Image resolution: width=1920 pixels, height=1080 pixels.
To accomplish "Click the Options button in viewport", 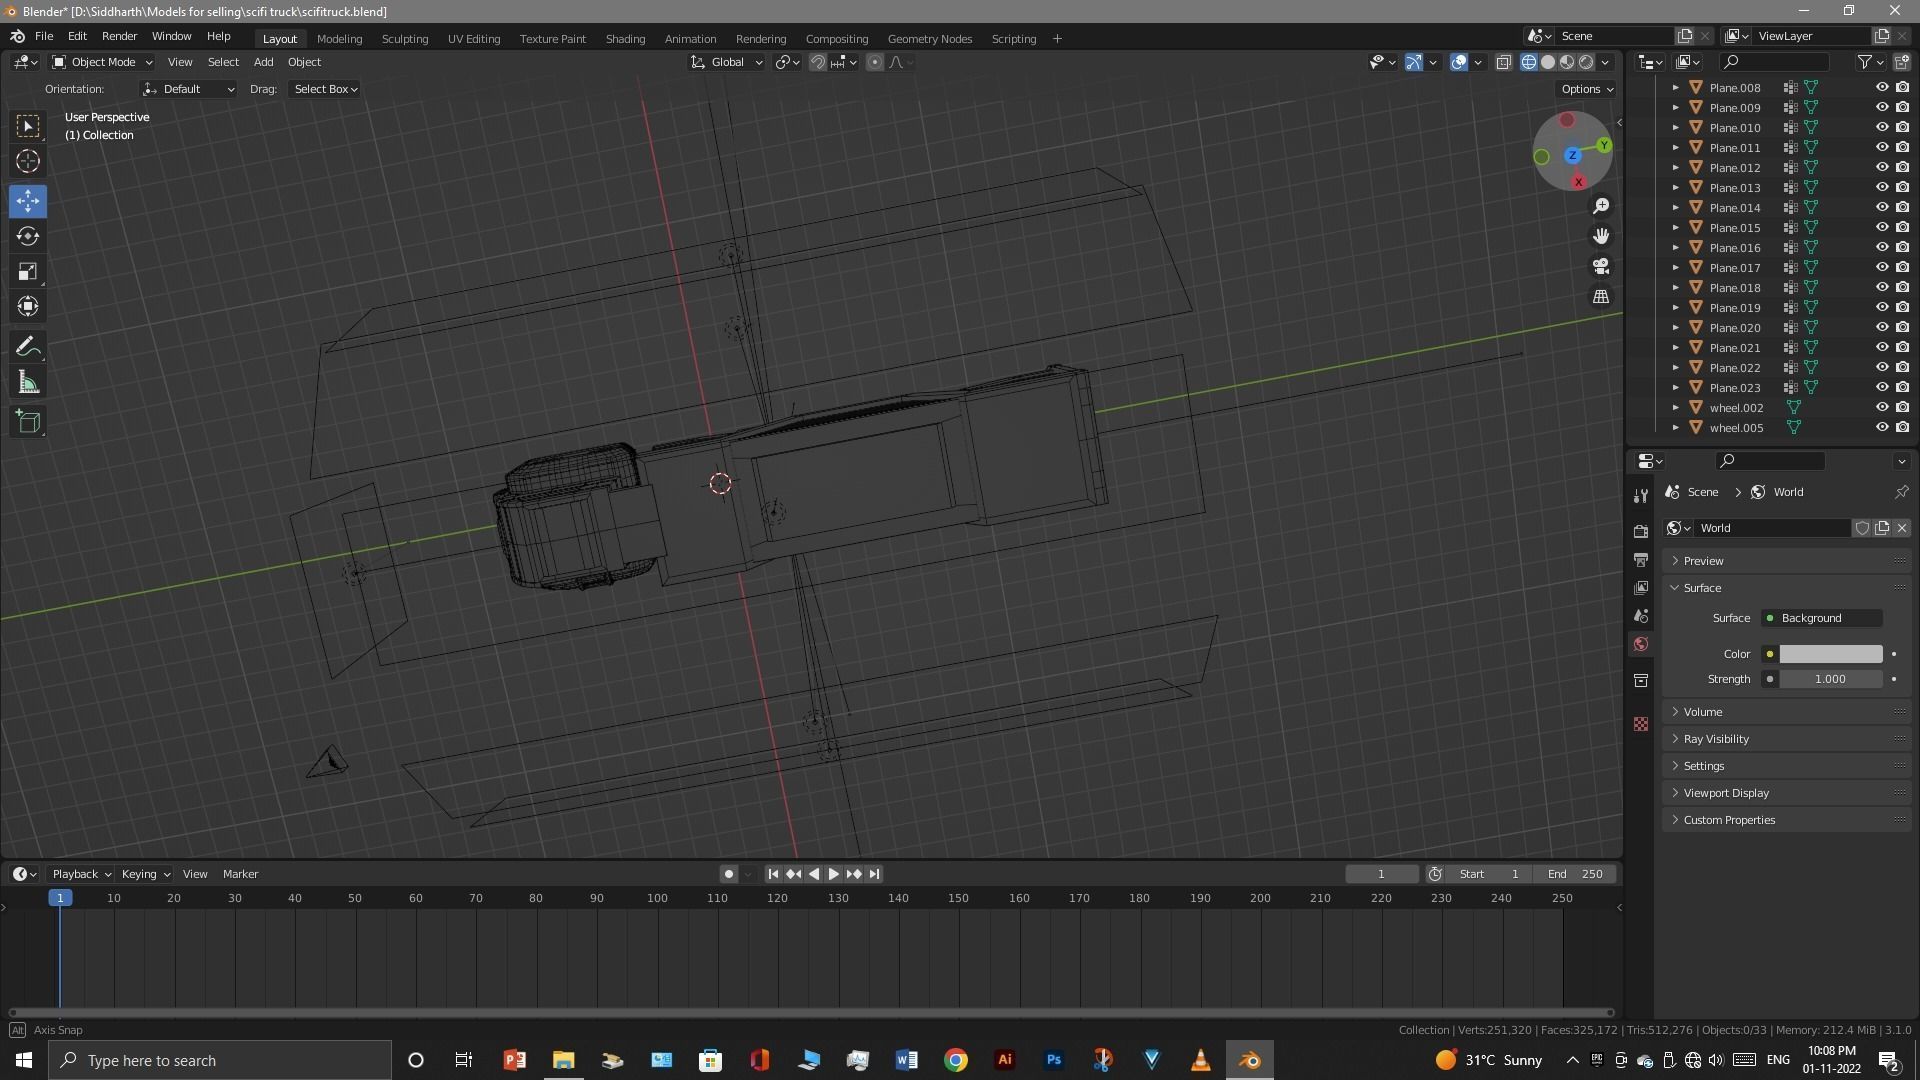I will (1587, 89).
